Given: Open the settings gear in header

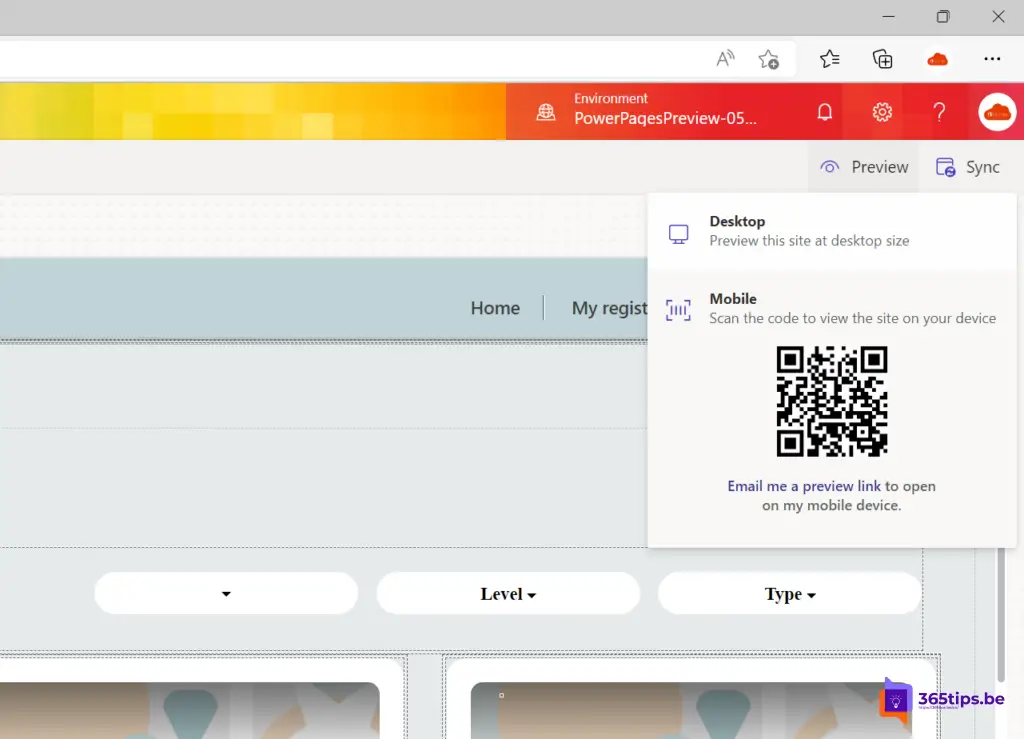Looking at the screenshot, I should coord(882,112).
